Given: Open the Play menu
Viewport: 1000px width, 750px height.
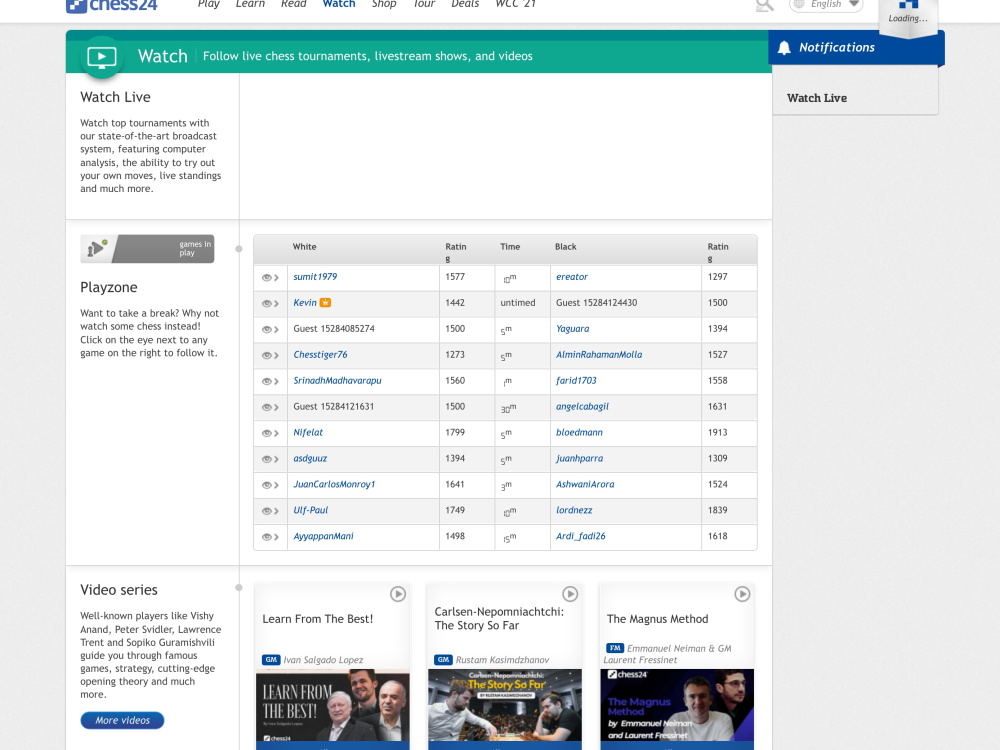Looking at the screenshot, I should (209, 4).
